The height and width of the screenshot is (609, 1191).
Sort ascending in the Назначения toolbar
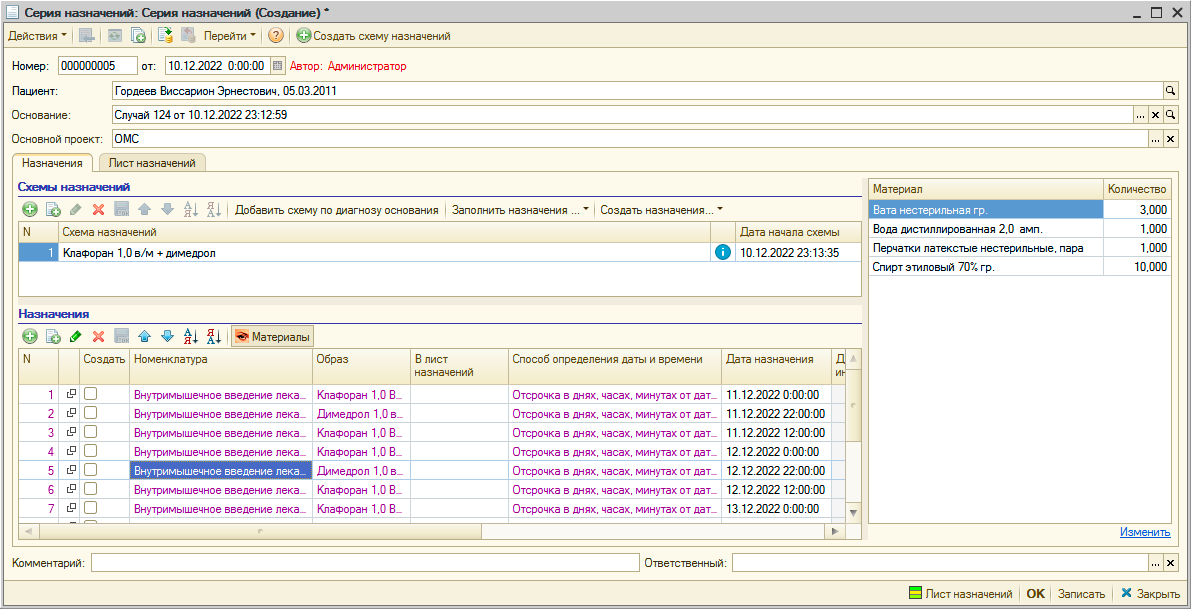pos(190,337)
